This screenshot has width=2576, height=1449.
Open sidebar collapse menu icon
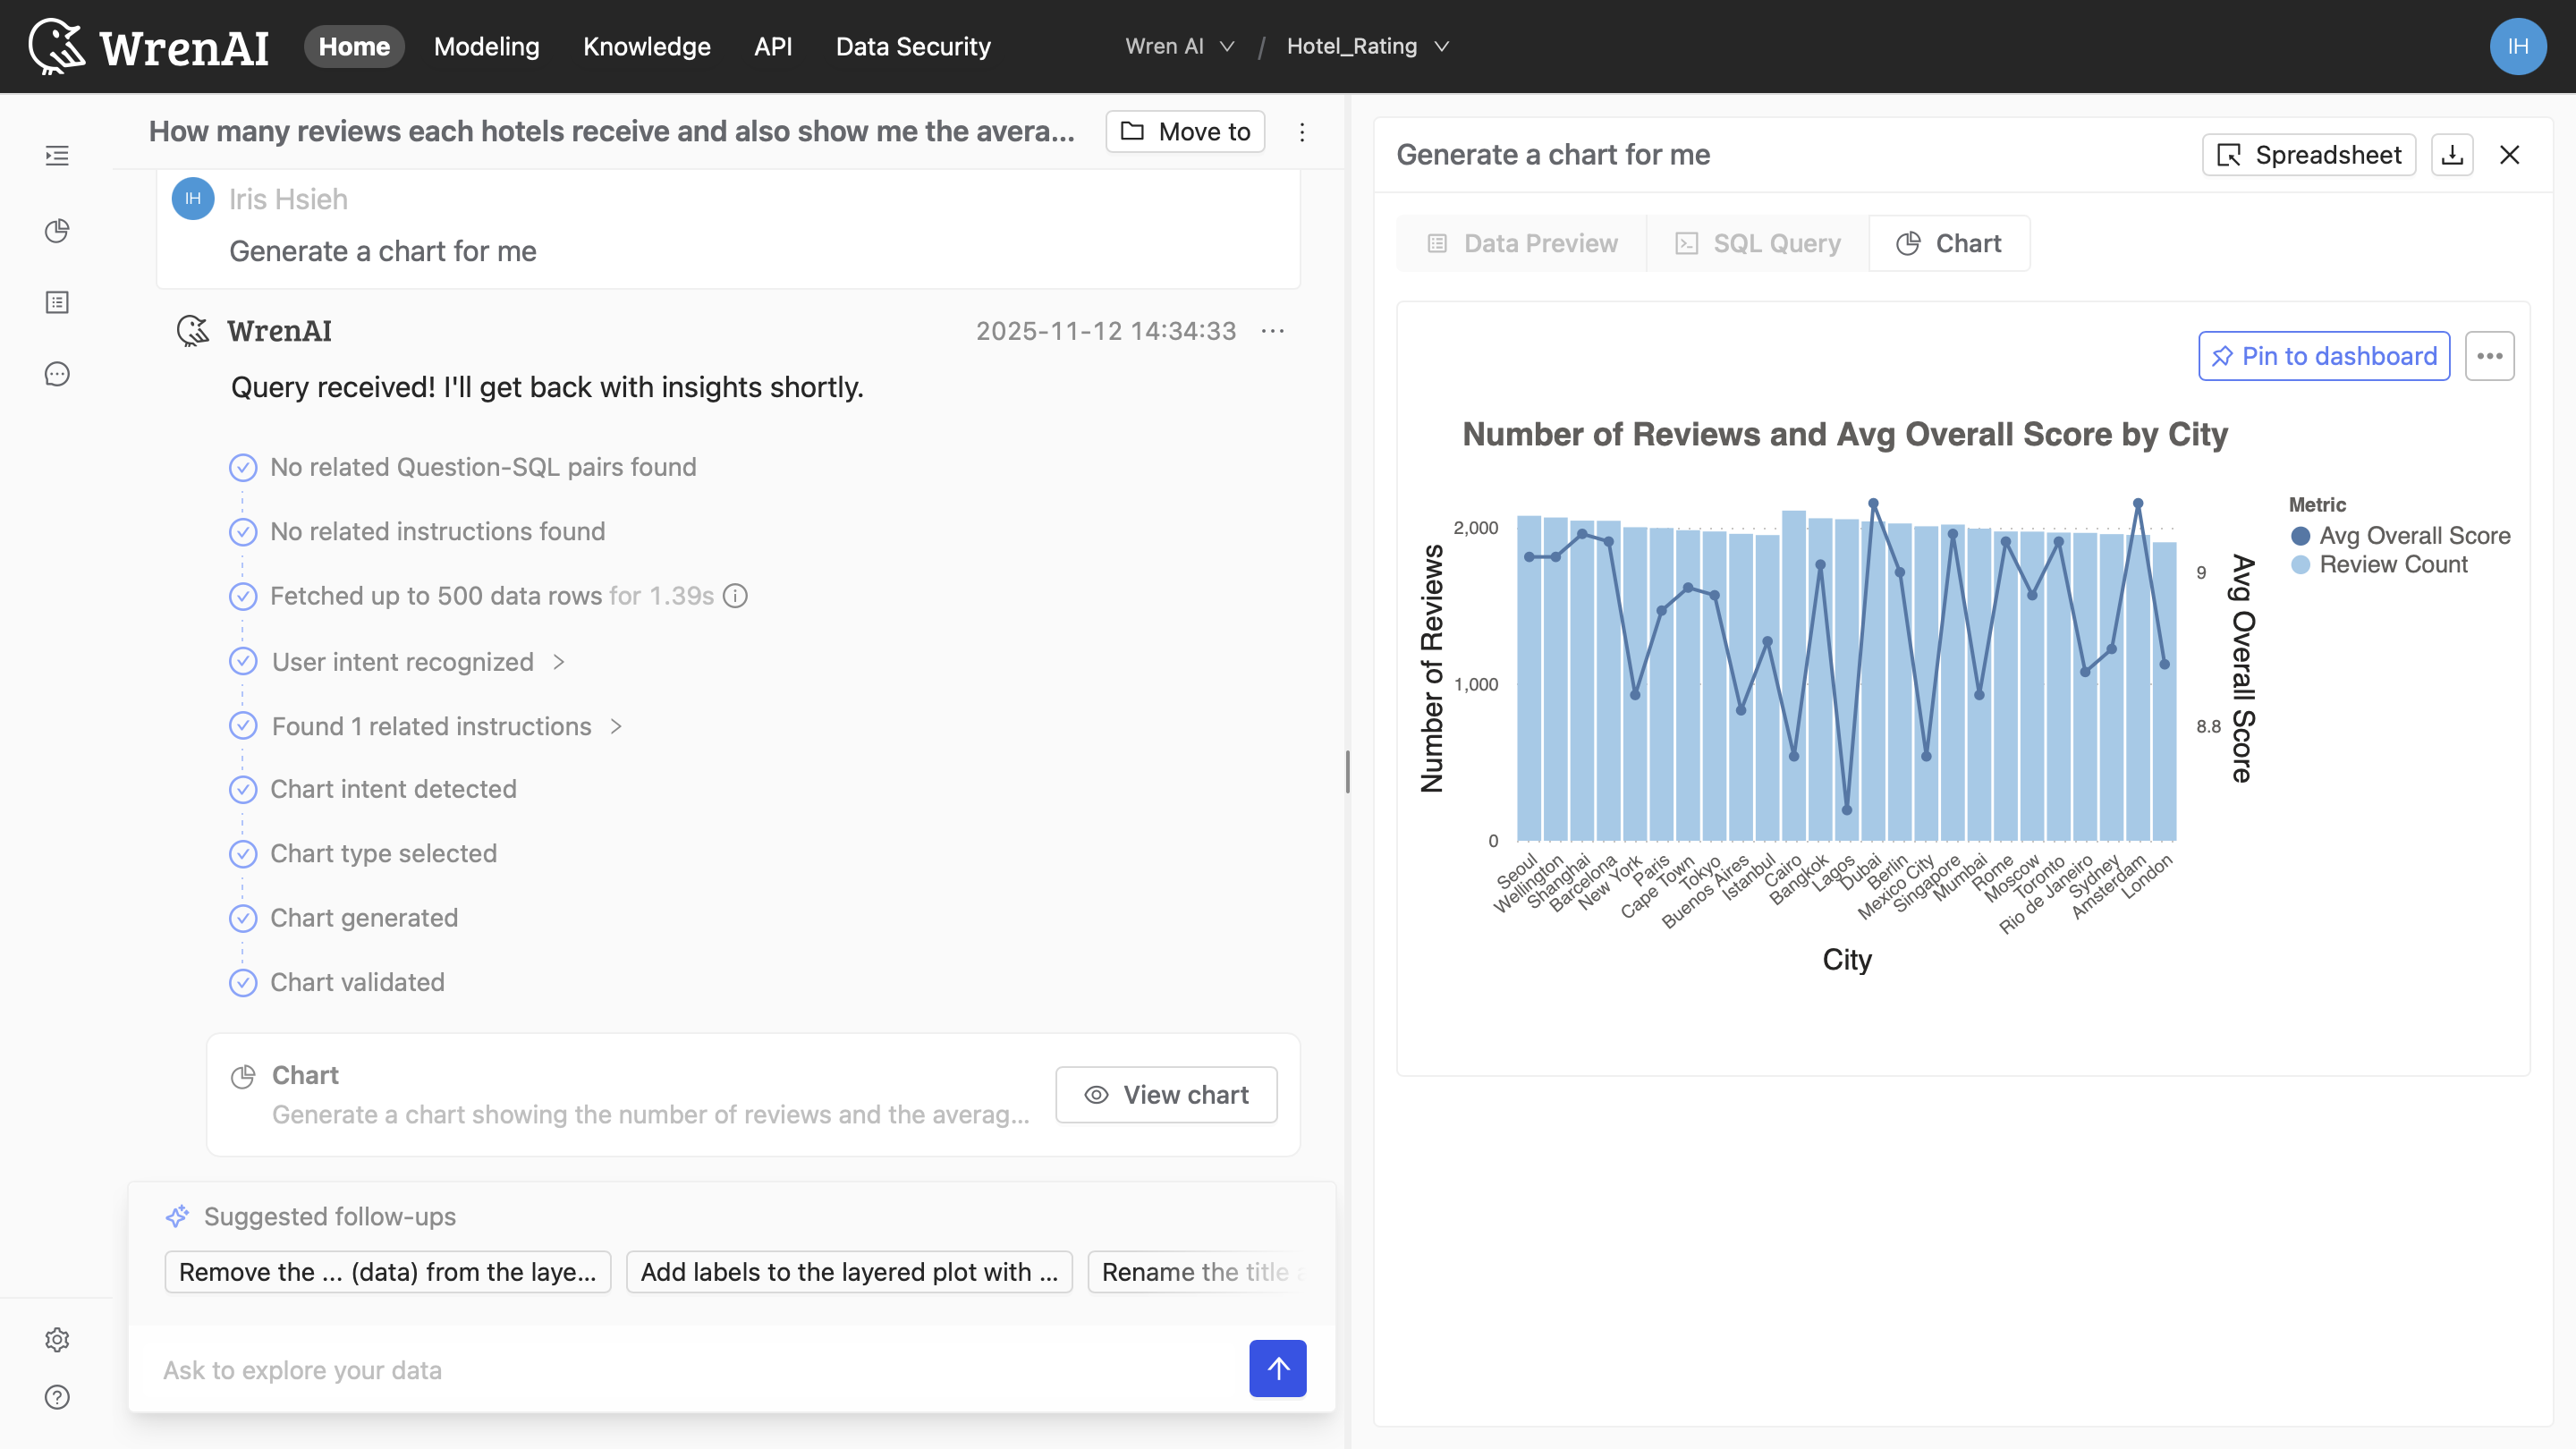[57, 156]
